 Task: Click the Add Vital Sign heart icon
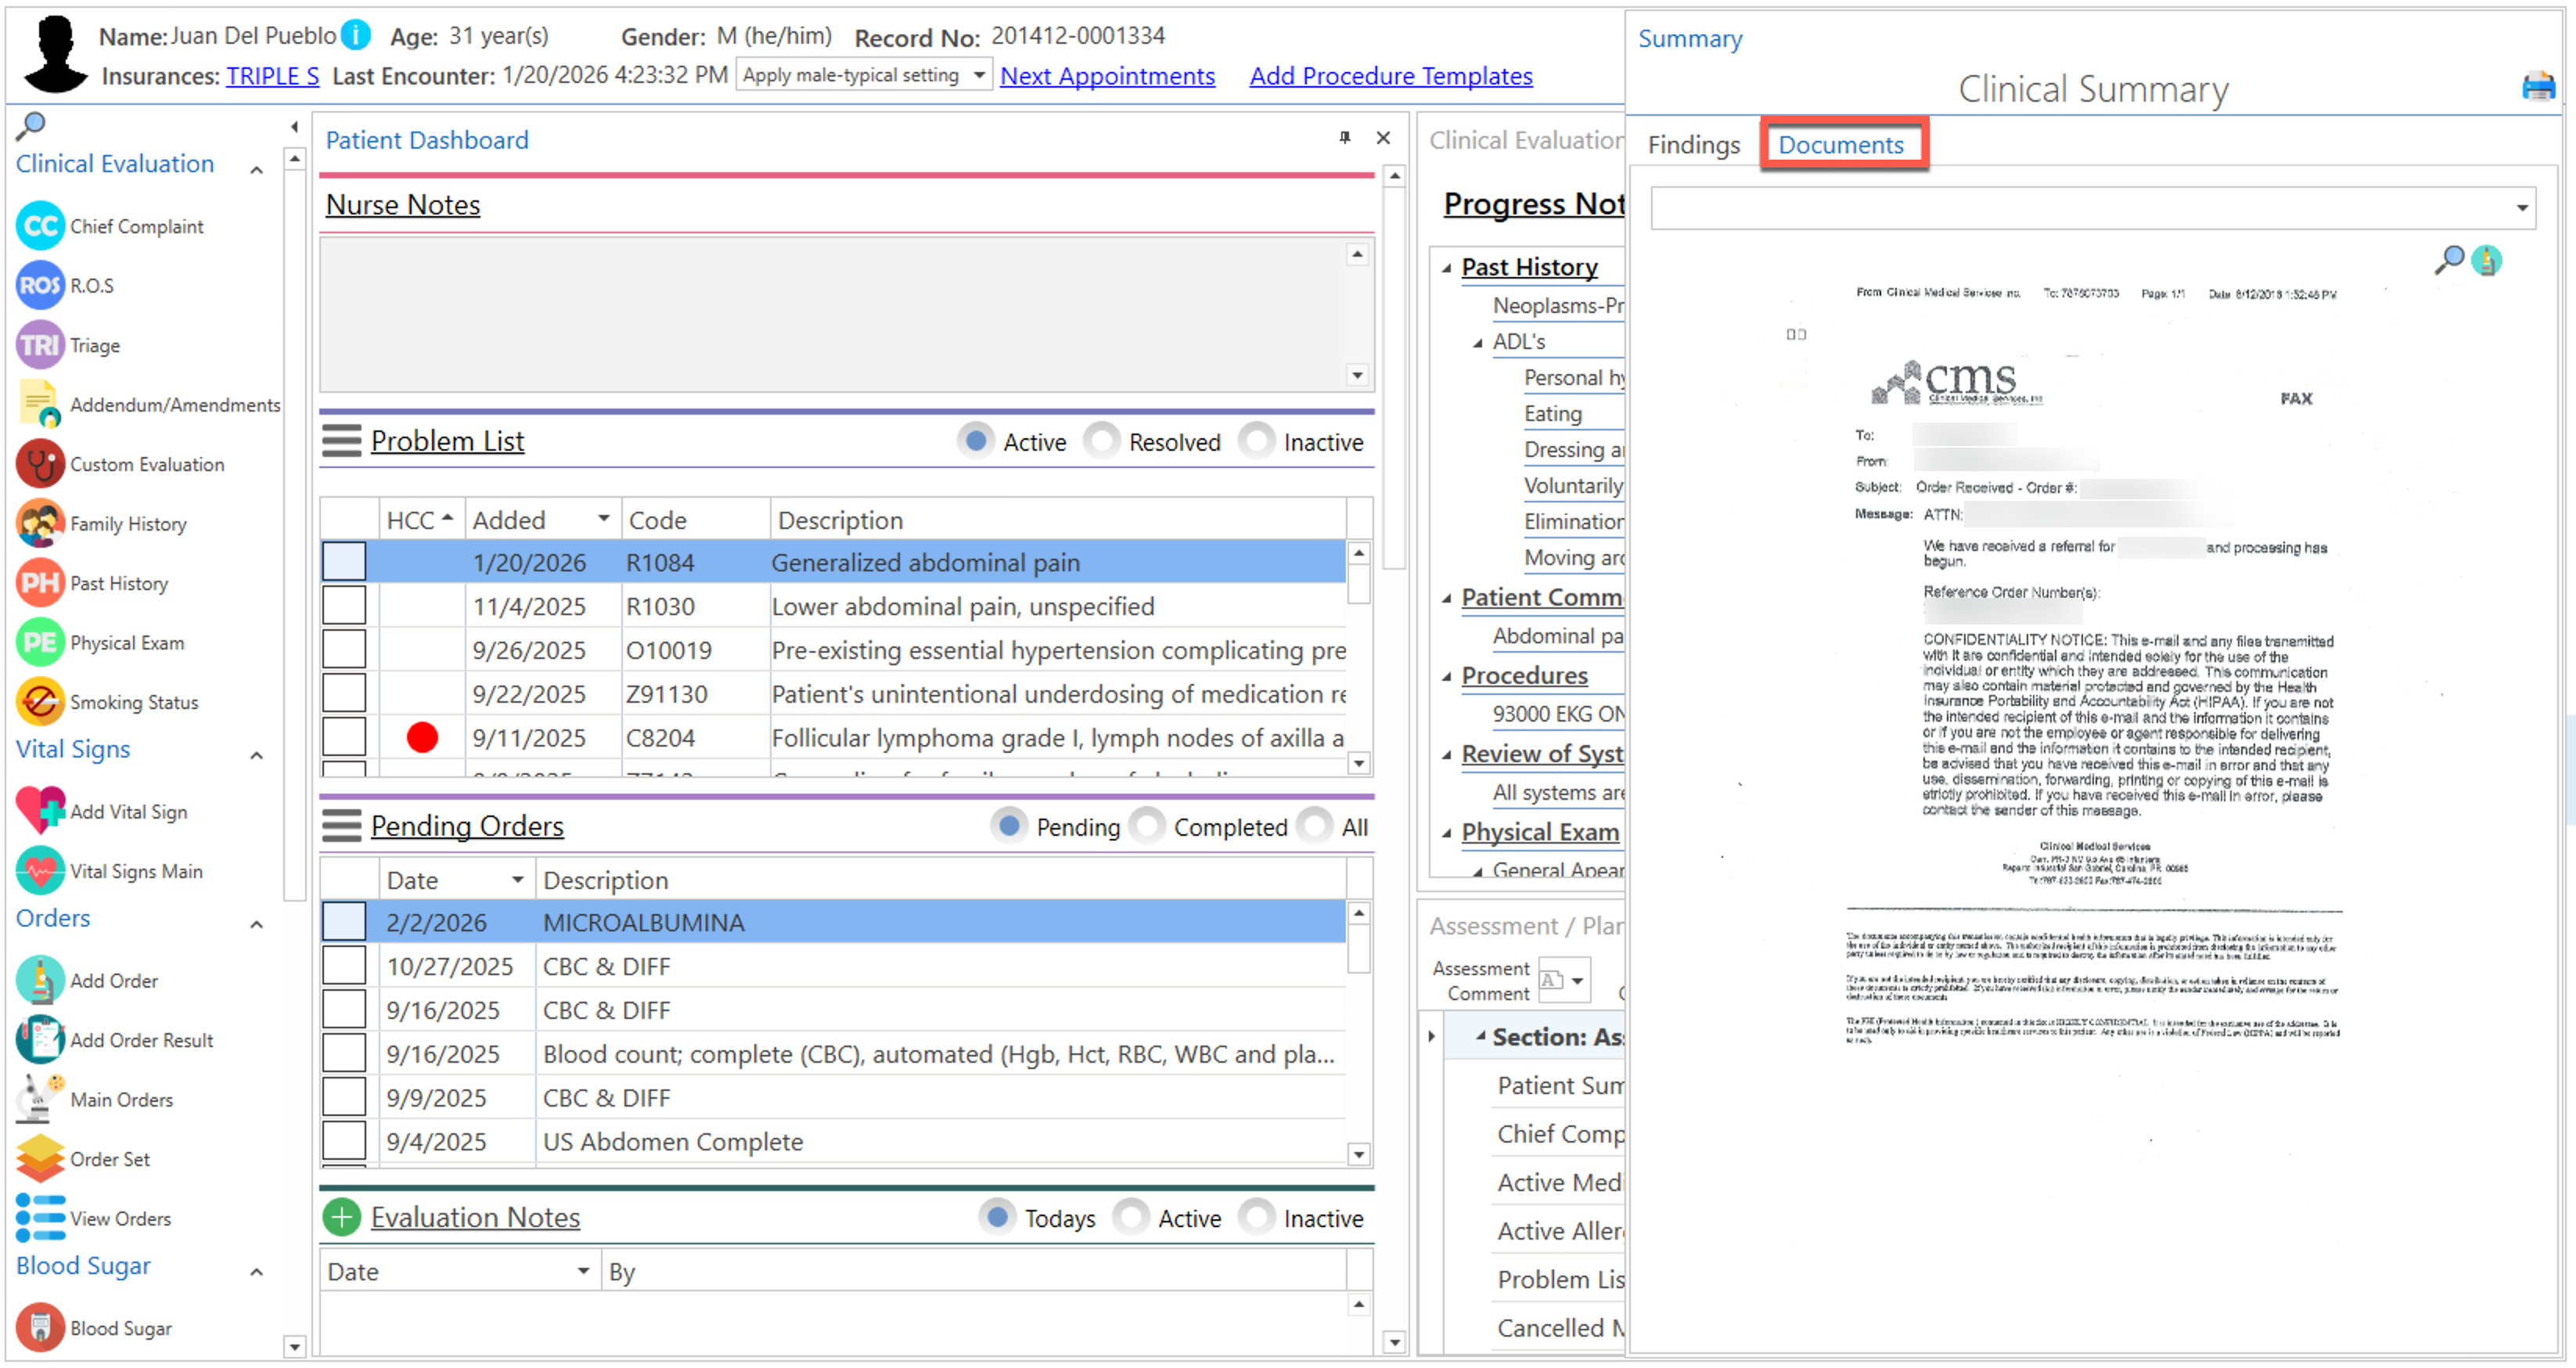pos(40,811)
